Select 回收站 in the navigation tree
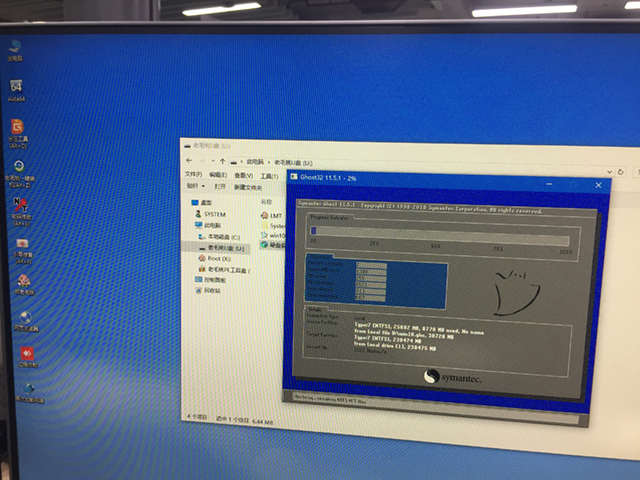 click(213, 291)
